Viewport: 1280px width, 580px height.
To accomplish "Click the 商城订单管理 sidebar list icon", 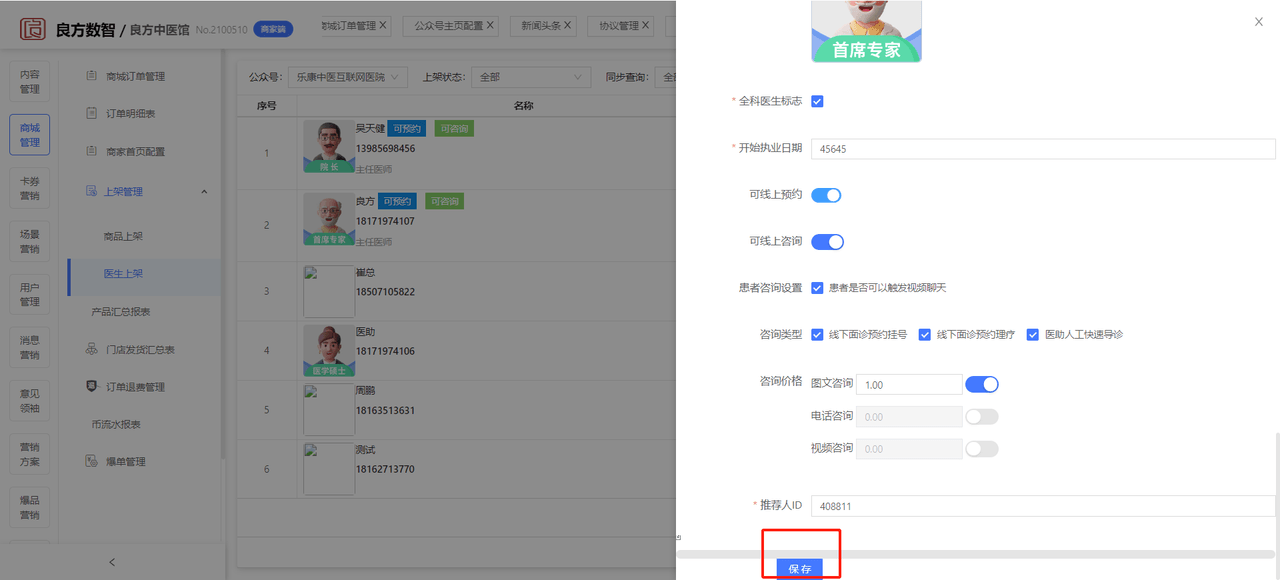I will [x=91, y=76].
